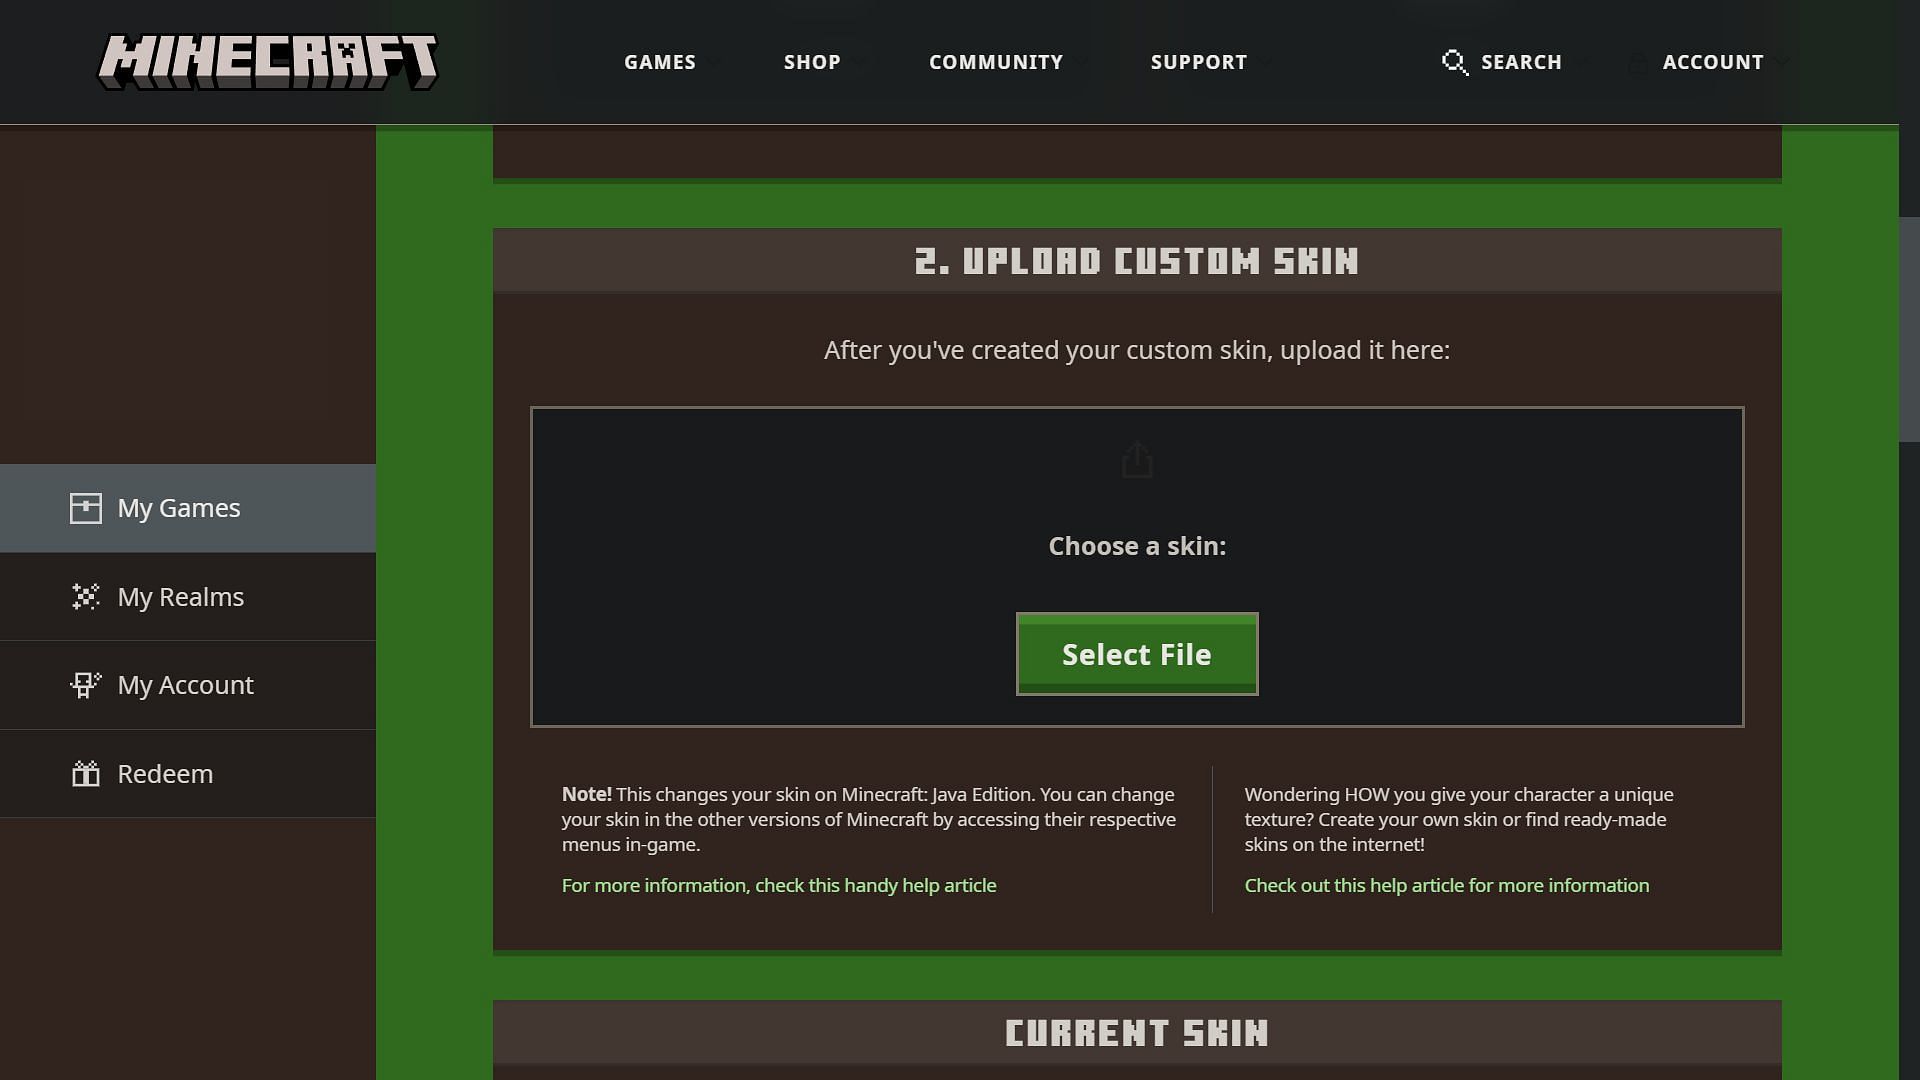Open the handy help article link
This screenshot has height=1080, width=1920.
click(779, 885)
